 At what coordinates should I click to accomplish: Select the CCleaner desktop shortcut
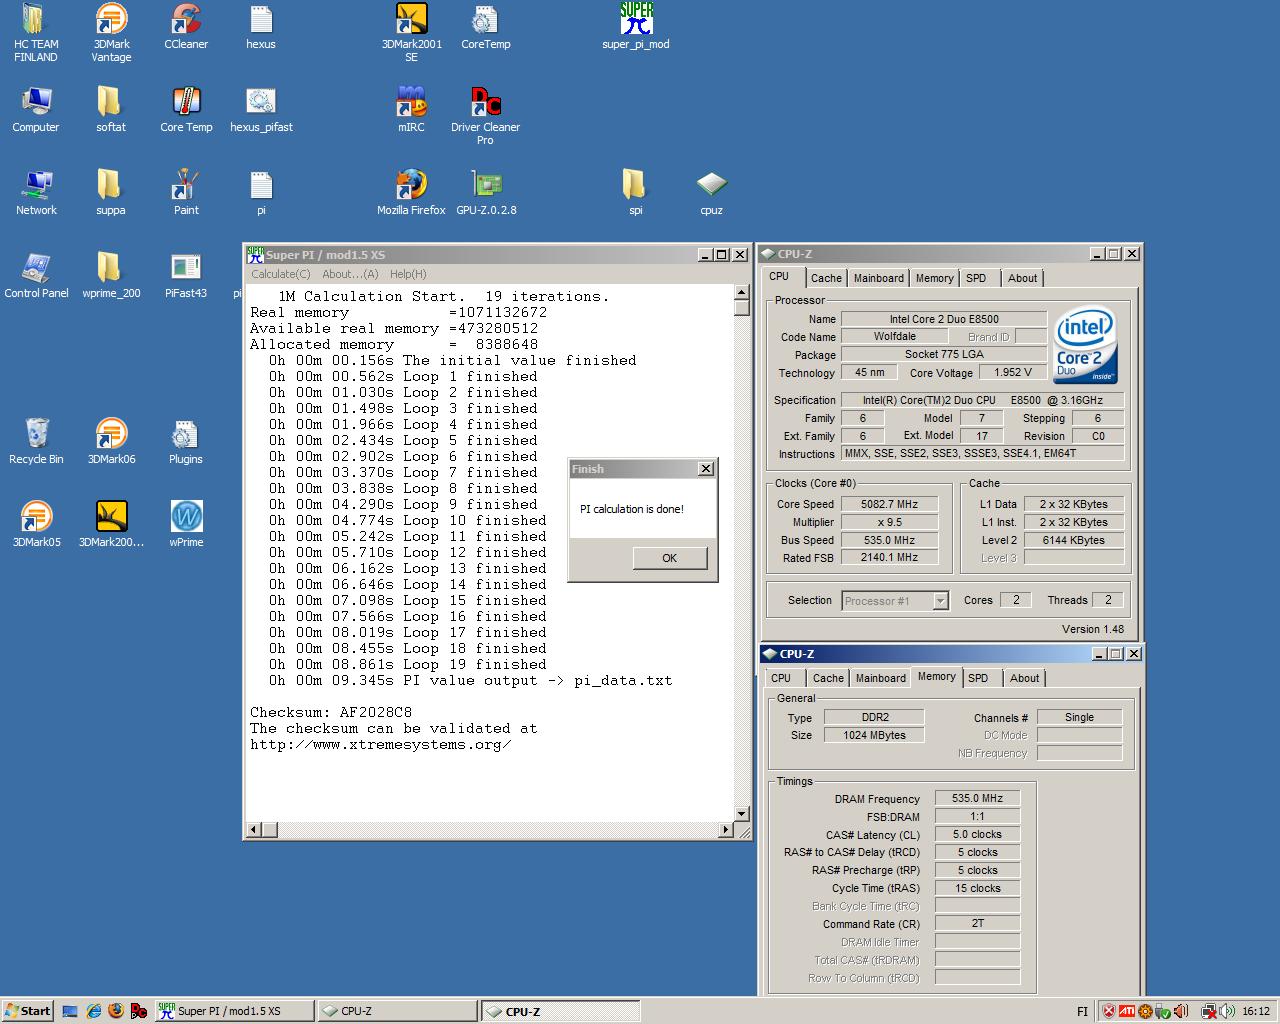pyautogui.click(x=186, y=27)
